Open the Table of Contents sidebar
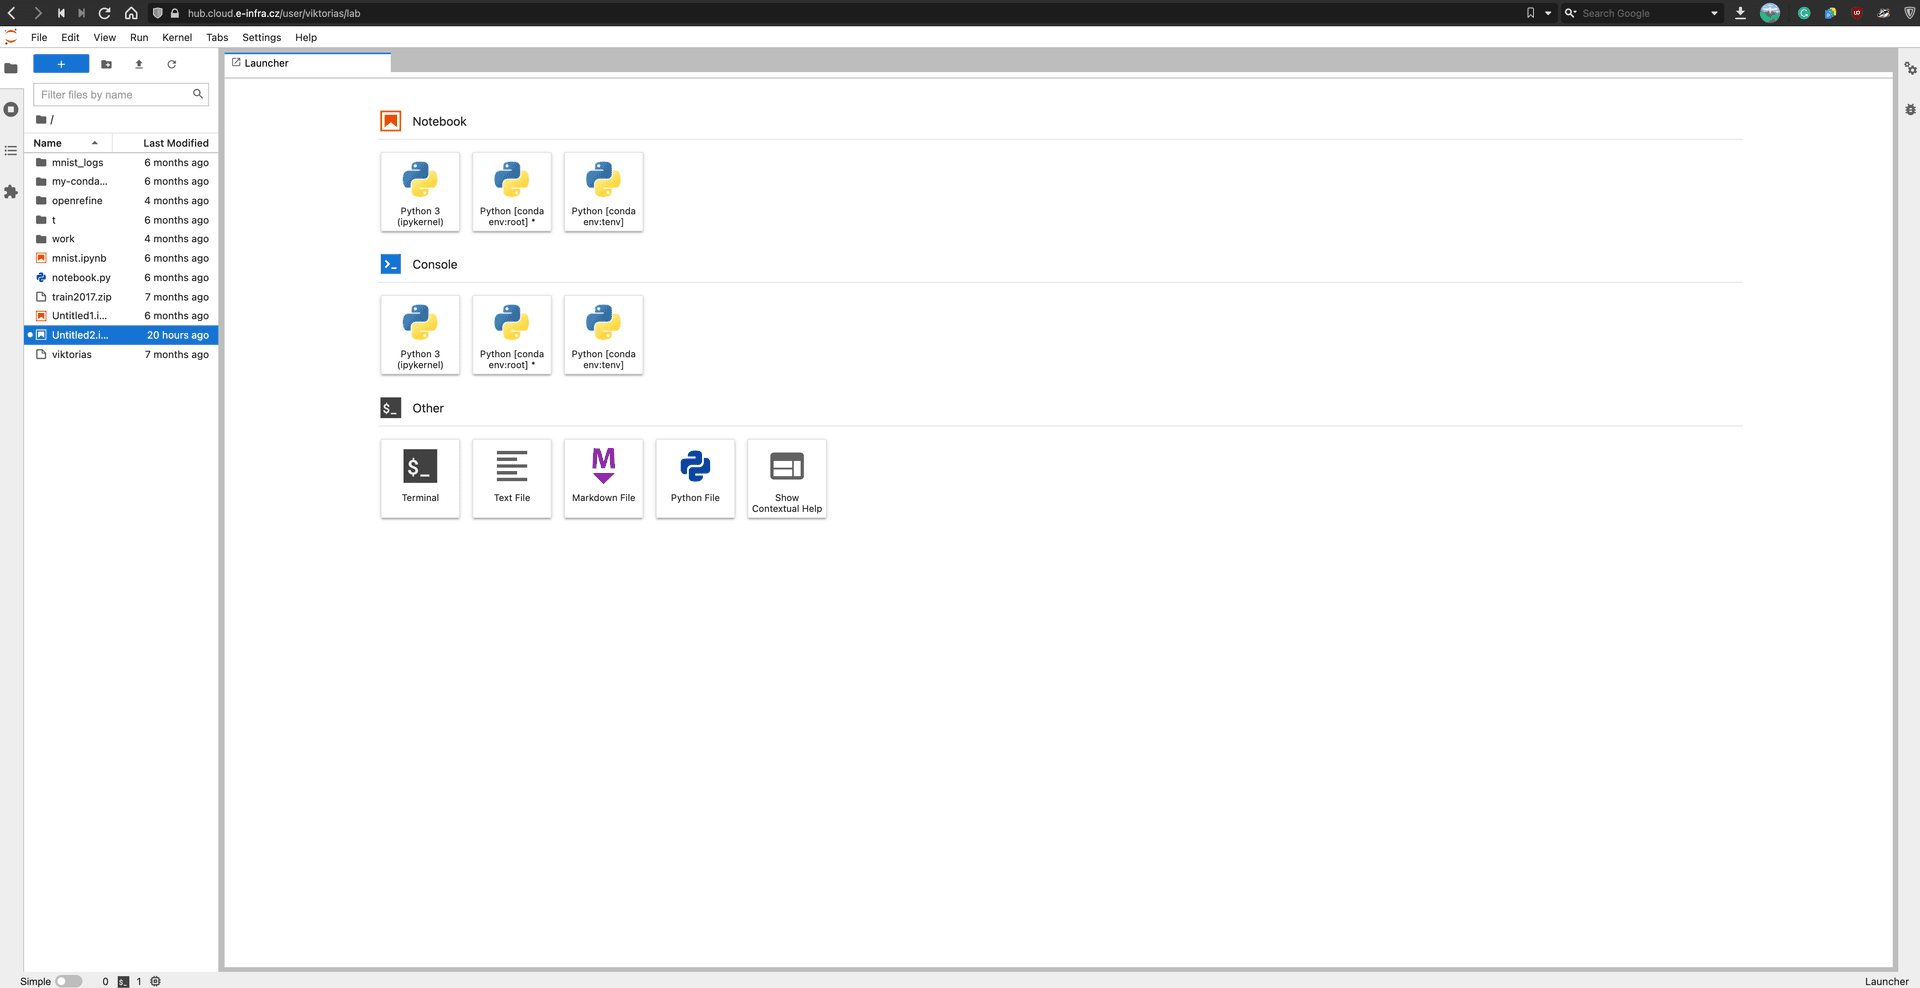The image size is (1920, 988). [11, 150]
